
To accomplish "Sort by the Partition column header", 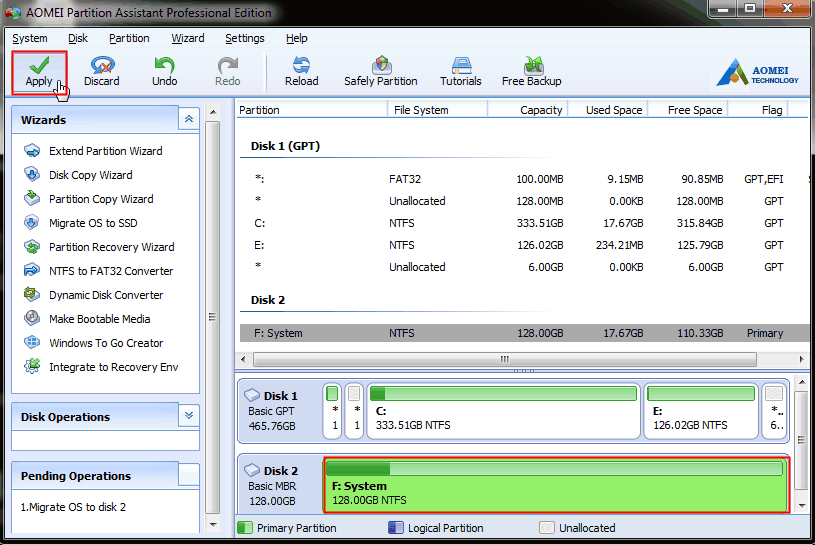I will coord(312,110).
